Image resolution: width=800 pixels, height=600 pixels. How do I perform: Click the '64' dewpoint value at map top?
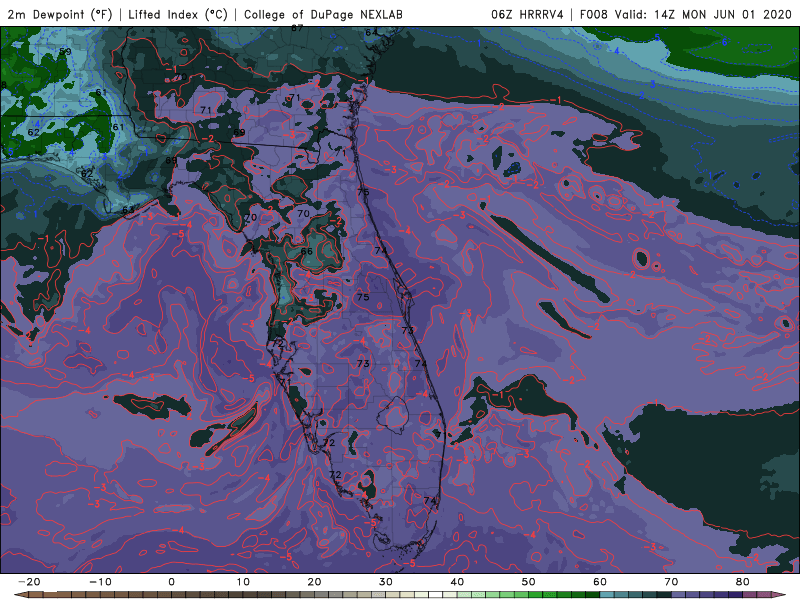tap(371, 33)
